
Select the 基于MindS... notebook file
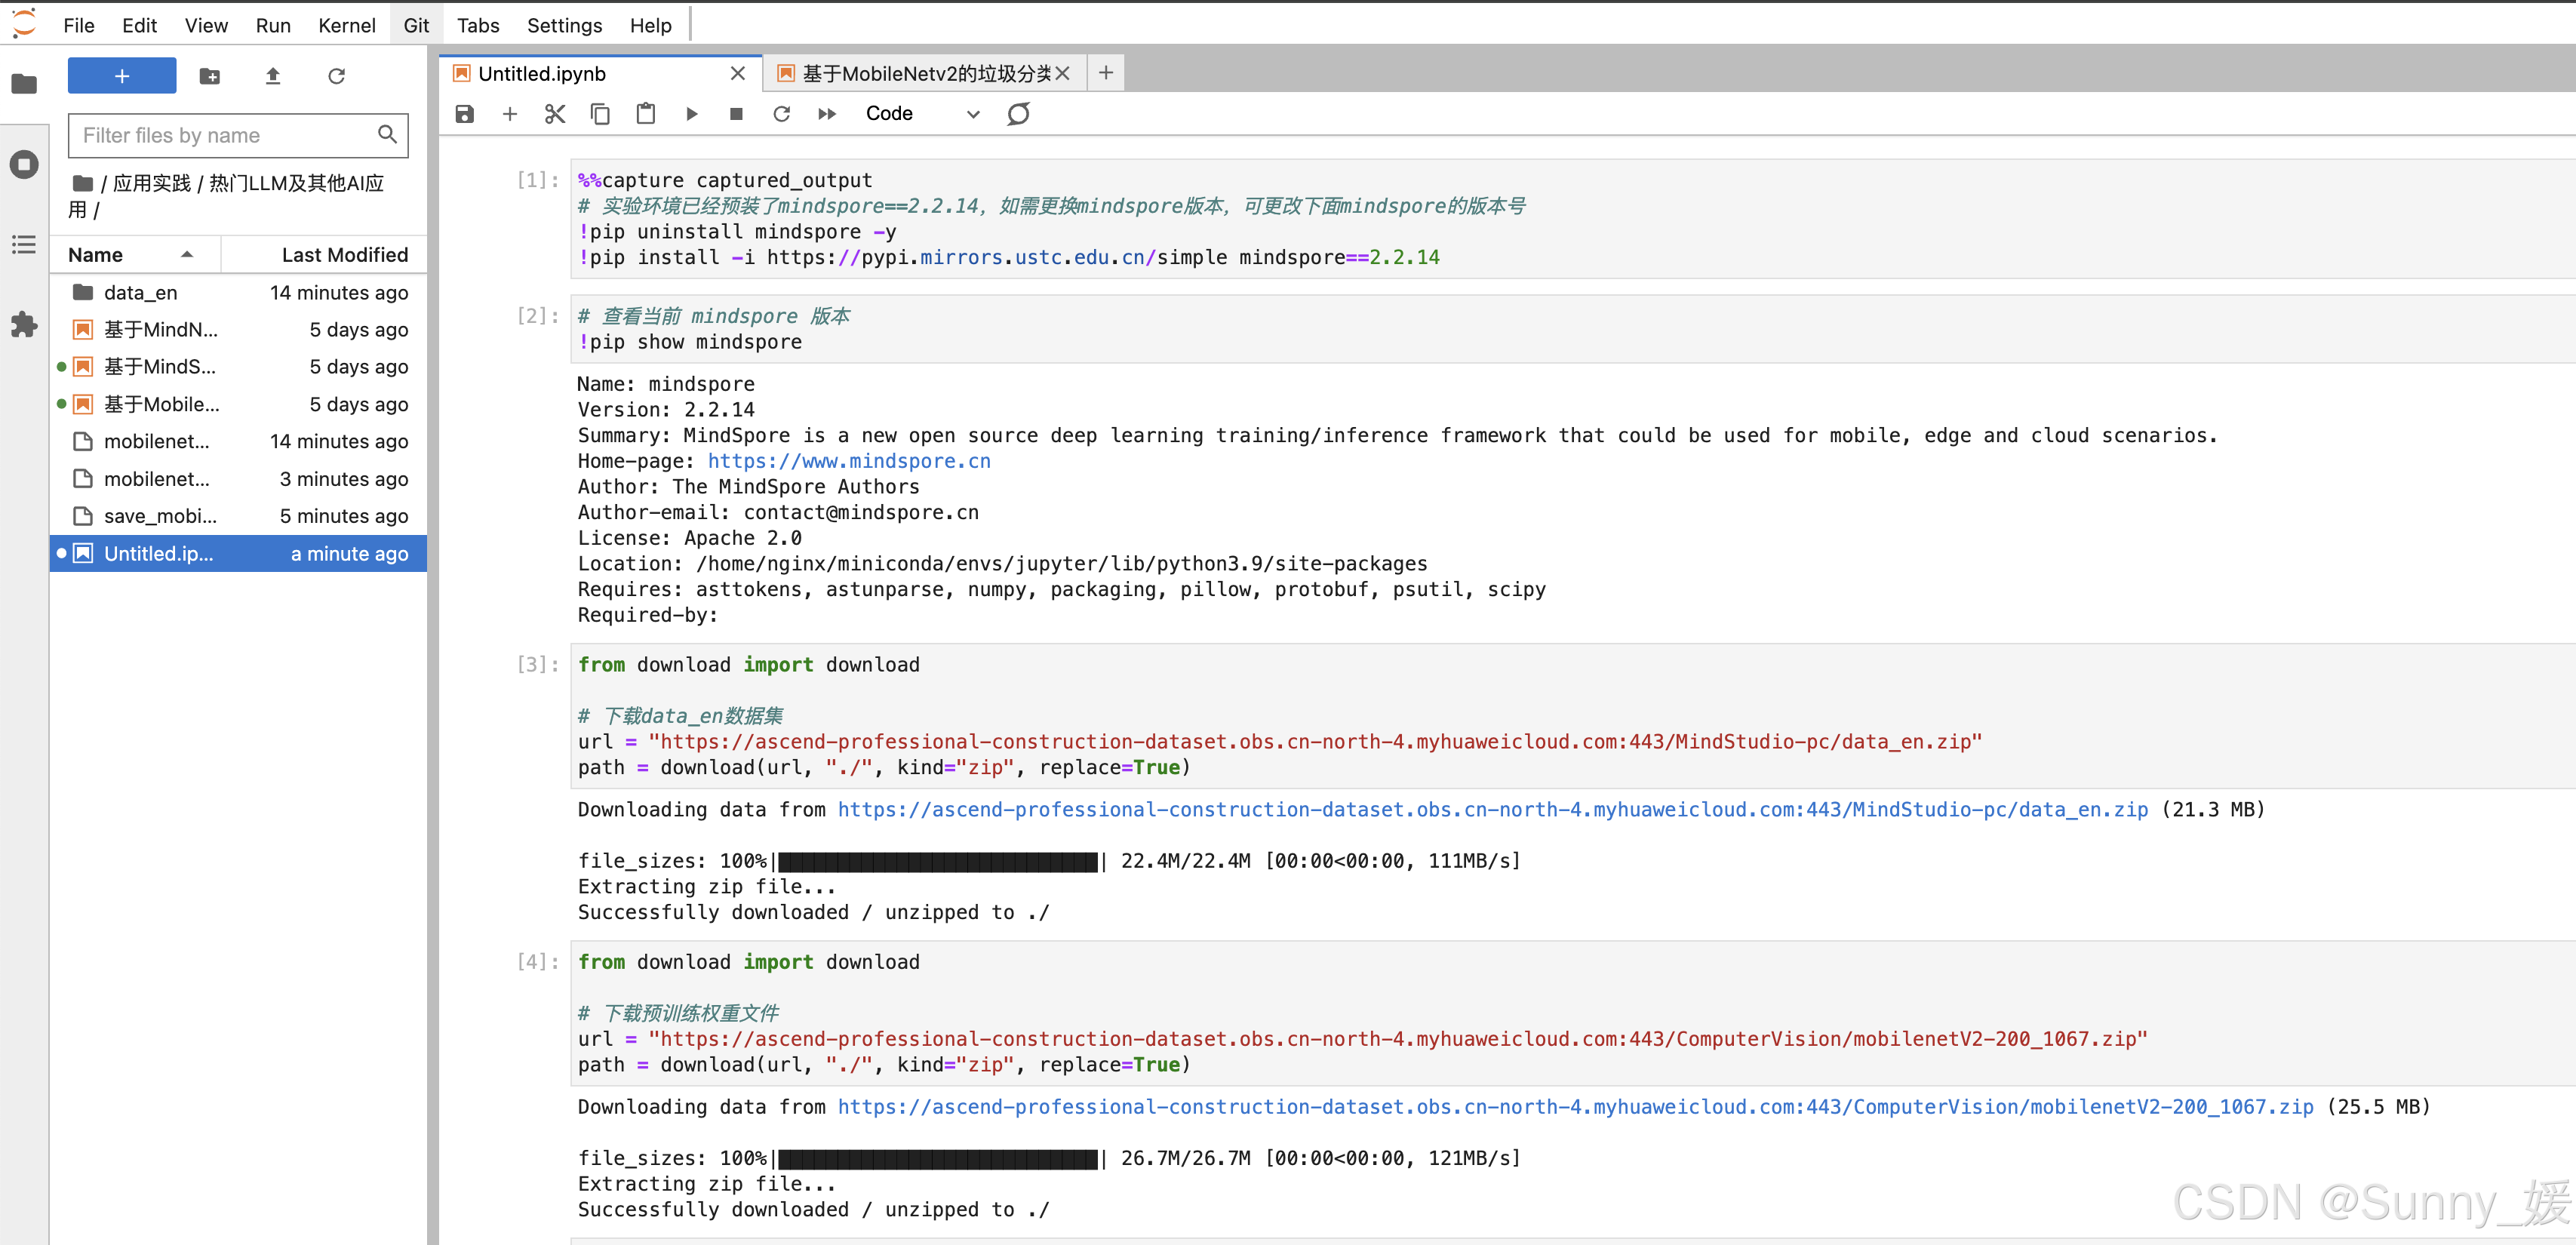coord(239,367)
